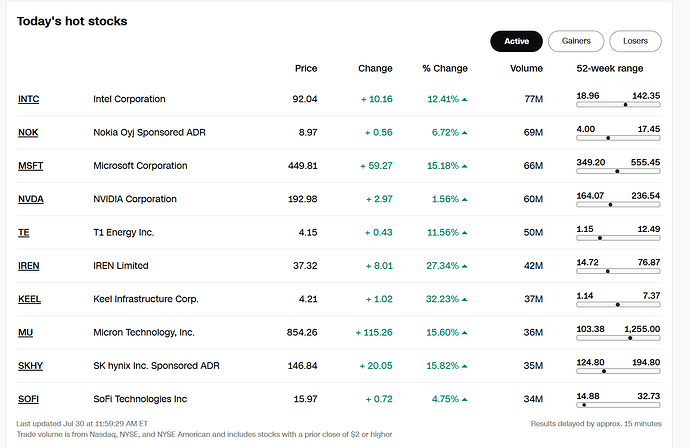690x448 pixels.
Task: Open the MSFT ticker link
Action: tap(30, 166)
